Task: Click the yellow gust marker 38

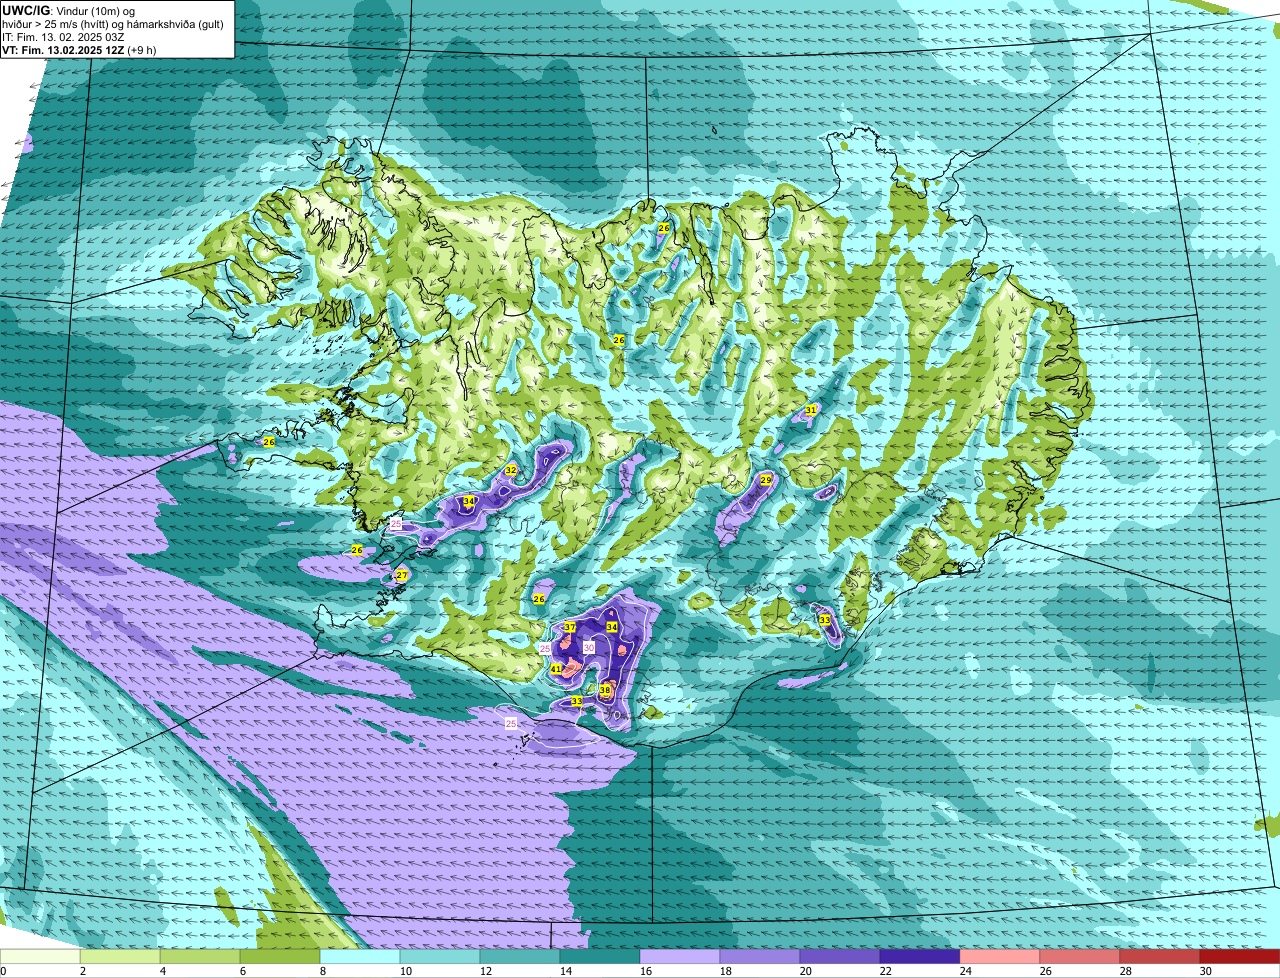Action: click(605, 690)
